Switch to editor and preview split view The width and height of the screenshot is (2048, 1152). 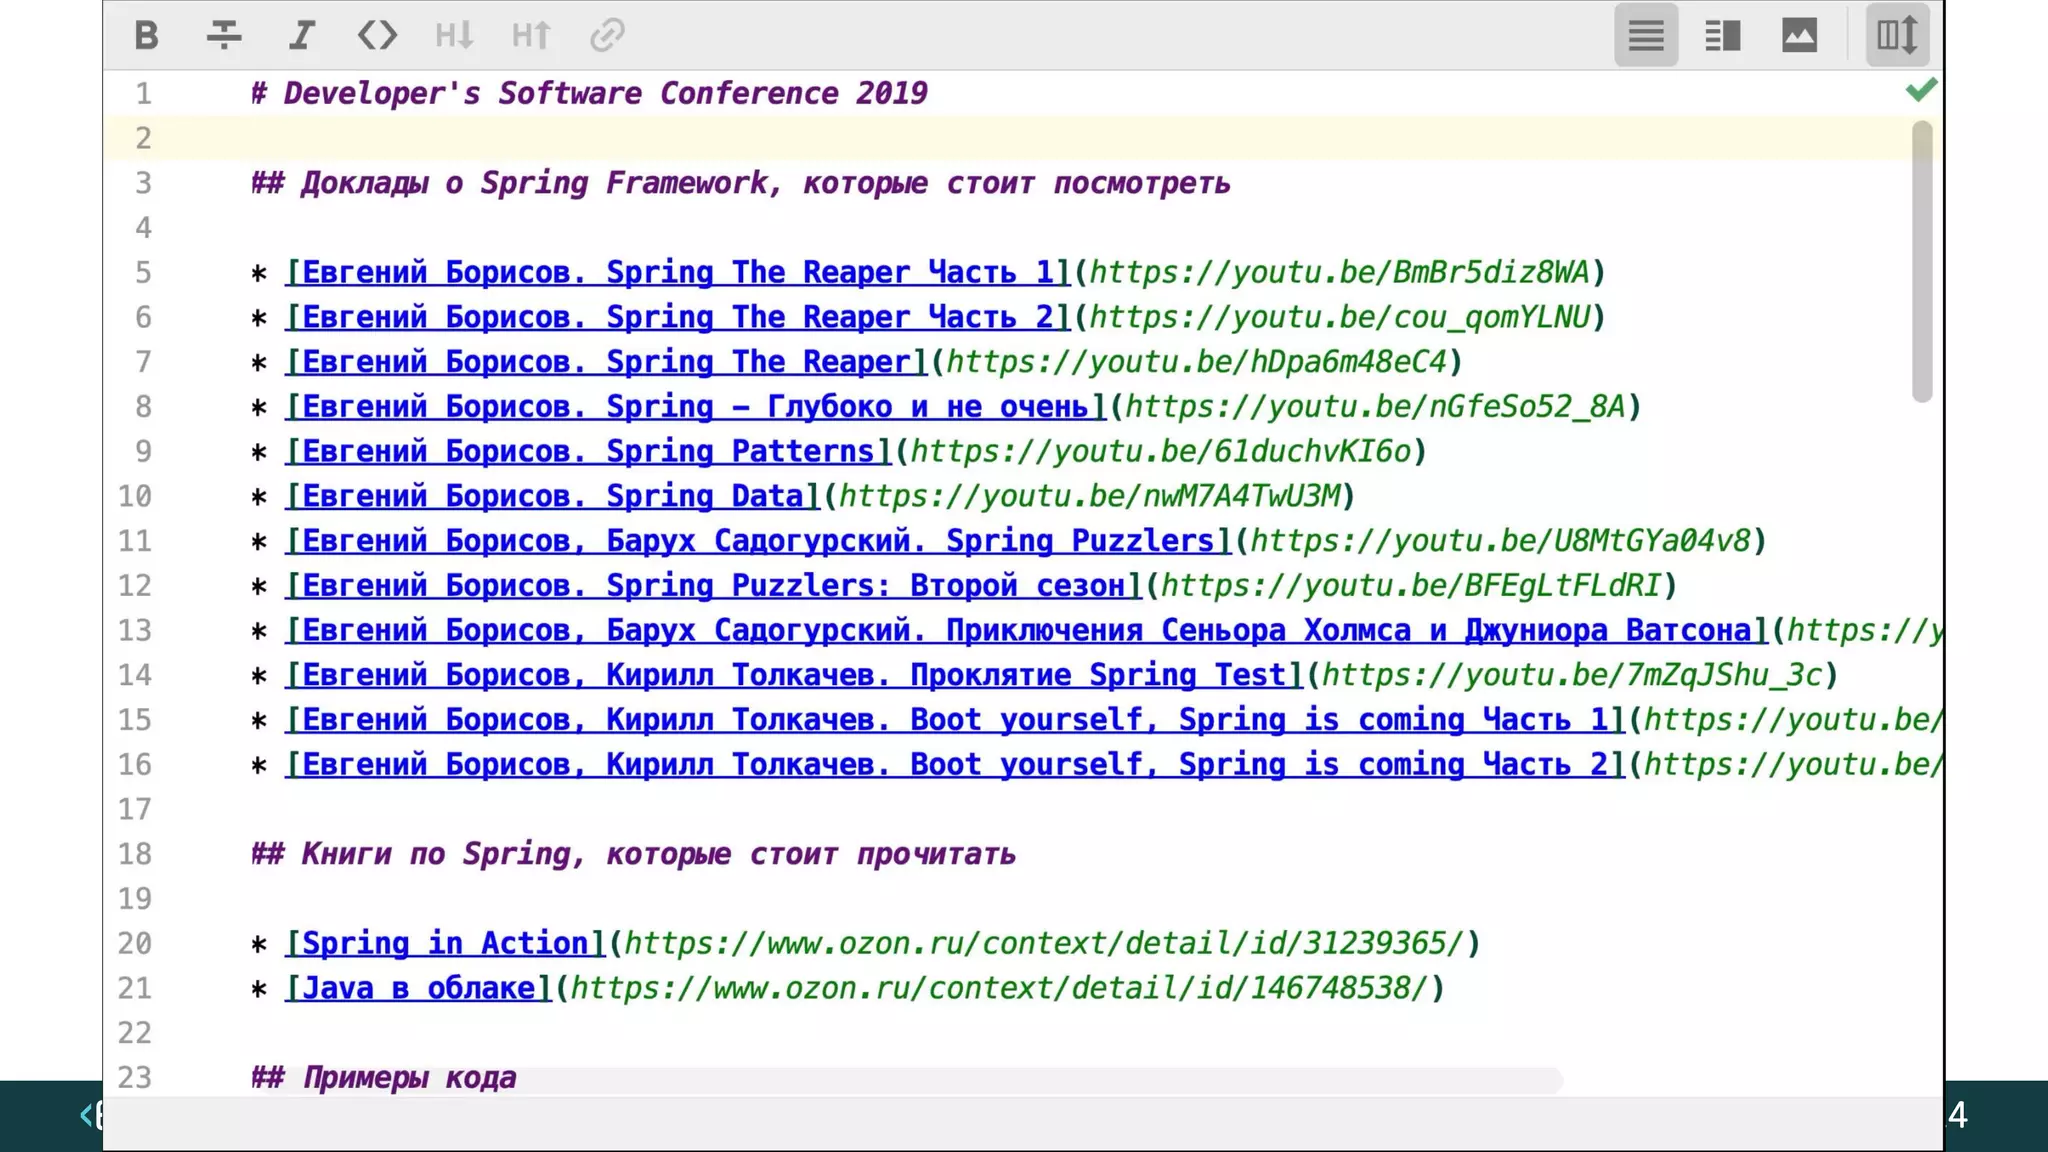[x=1722, y=36]
